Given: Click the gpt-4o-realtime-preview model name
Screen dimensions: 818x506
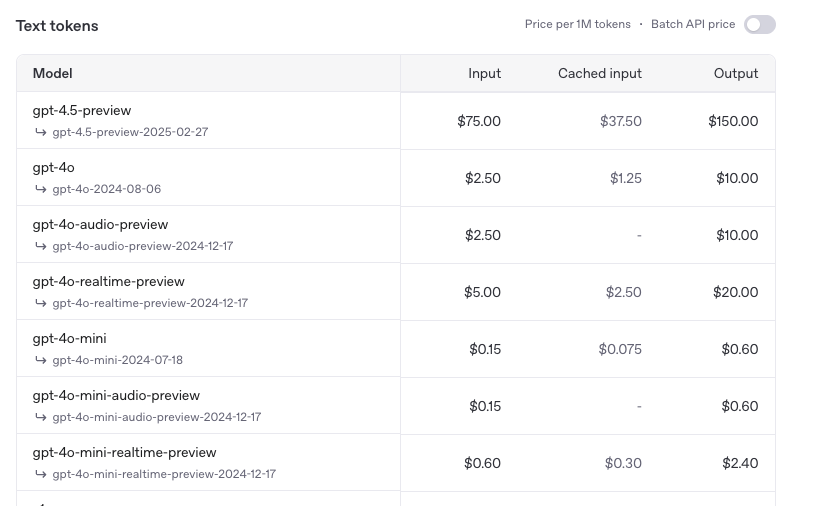Looking at the screenshot, I should 109,282.
